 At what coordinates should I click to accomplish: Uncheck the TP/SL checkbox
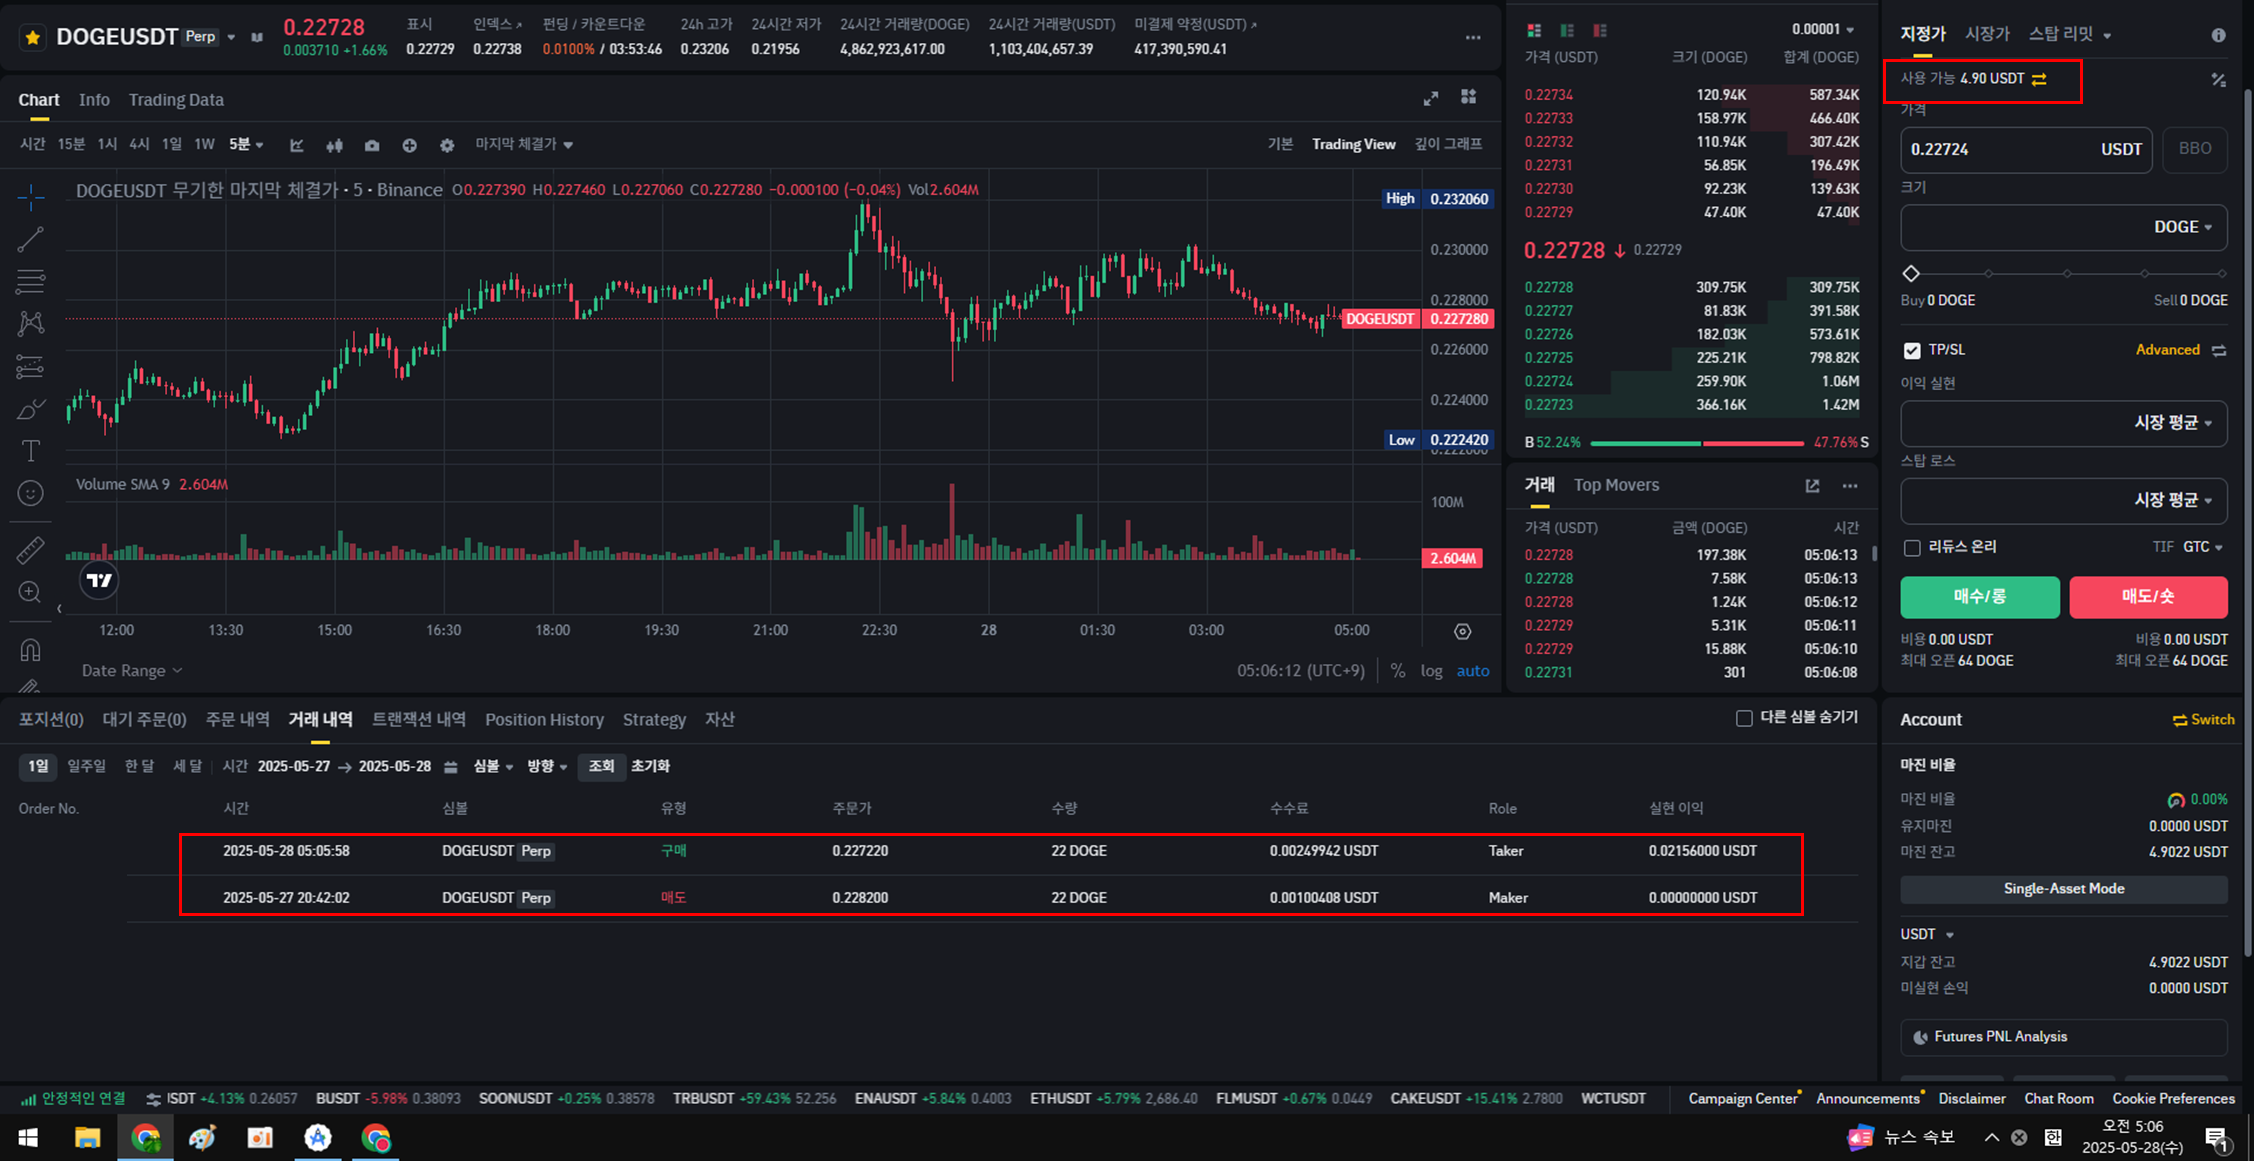pyautogui.click(x=1912, y=350)
